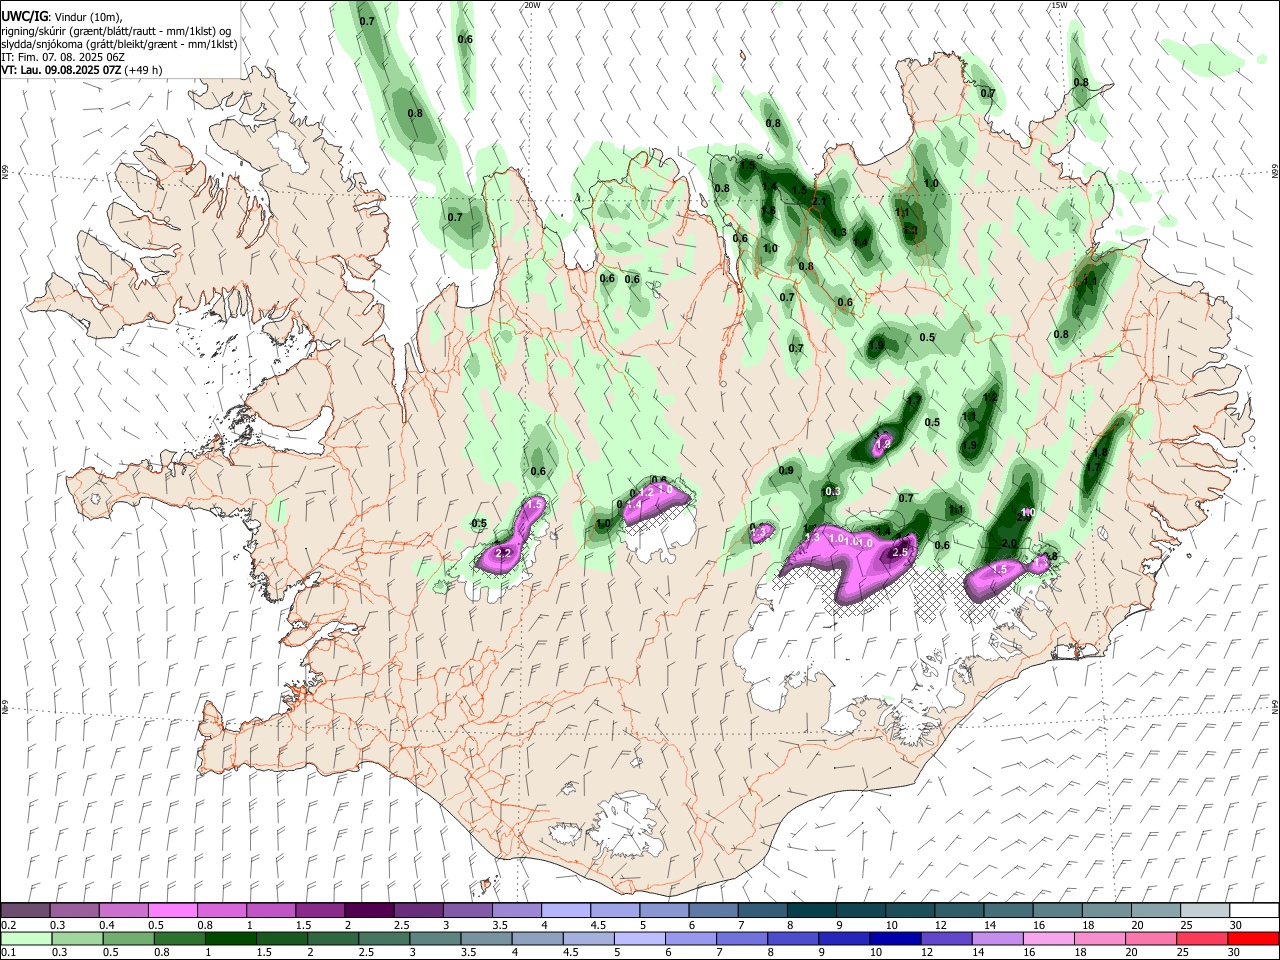Click the '1.0' value in the northeast peninsula

[x=931, y=184]
